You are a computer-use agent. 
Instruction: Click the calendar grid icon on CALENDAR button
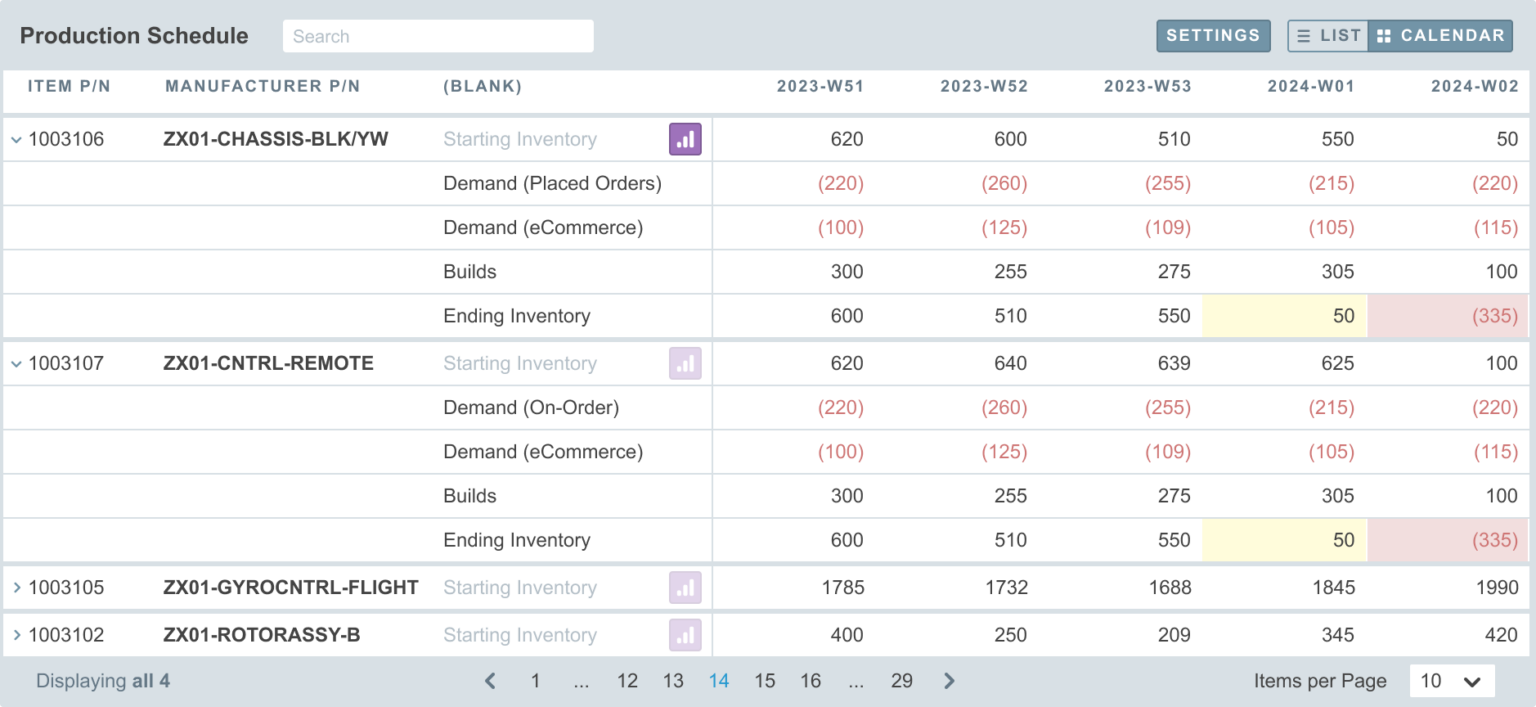[x=1385, y=35]
